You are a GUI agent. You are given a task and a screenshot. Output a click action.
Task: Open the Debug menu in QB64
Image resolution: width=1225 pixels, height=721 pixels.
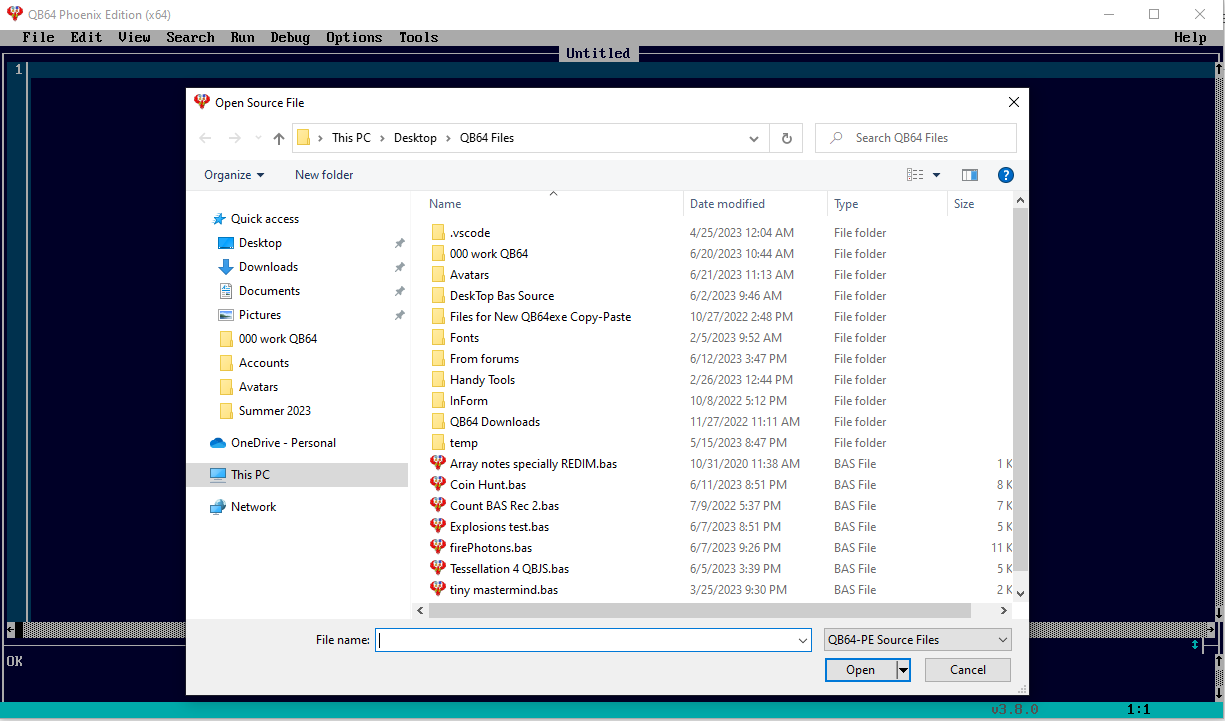point(290,38)
